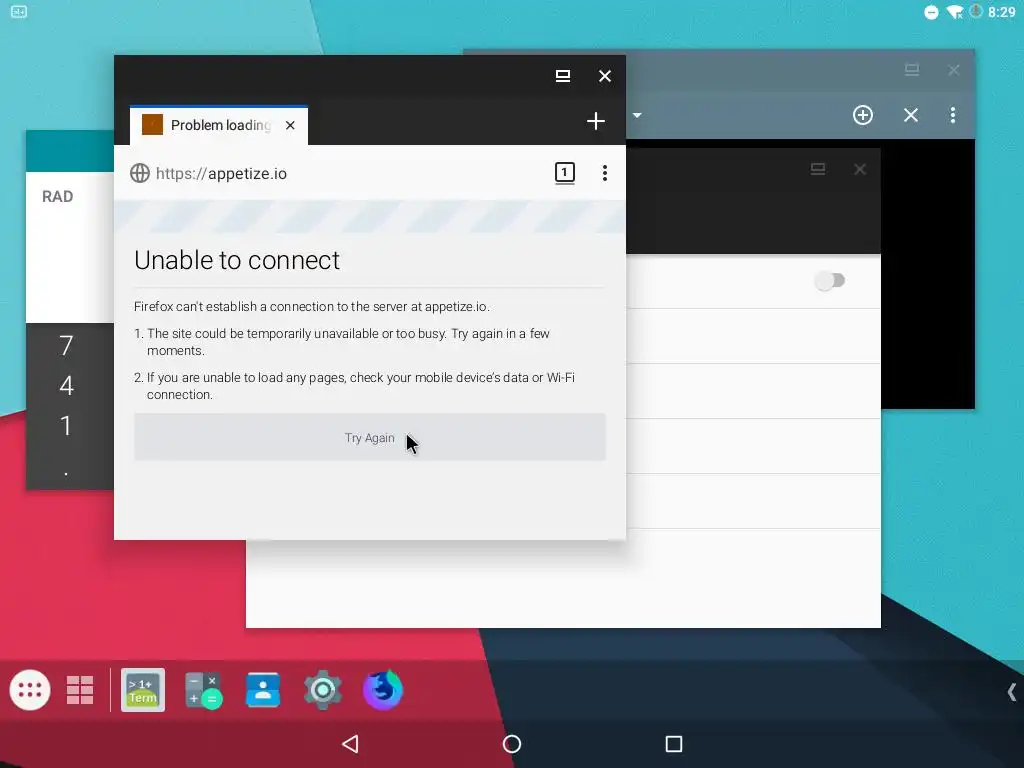Open new tab with plus icon in Firefox
This screenshot has width=1024, height=768.
point(596,121)
